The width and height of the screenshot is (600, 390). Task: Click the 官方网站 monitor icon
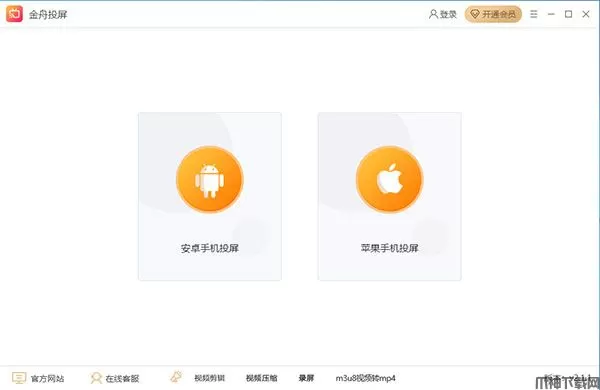(19, 378)
